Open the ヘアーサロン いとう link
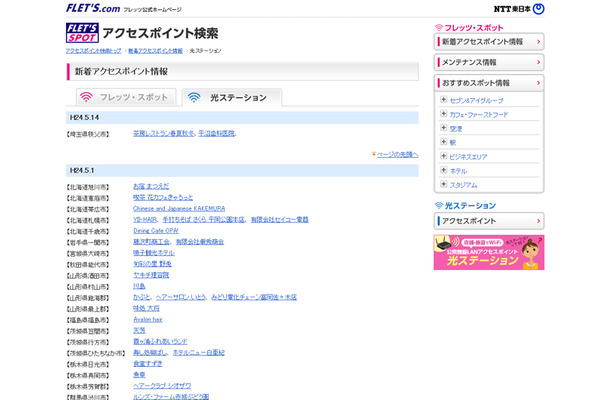Viewport: 610px width, 400px height. point(181,297)
